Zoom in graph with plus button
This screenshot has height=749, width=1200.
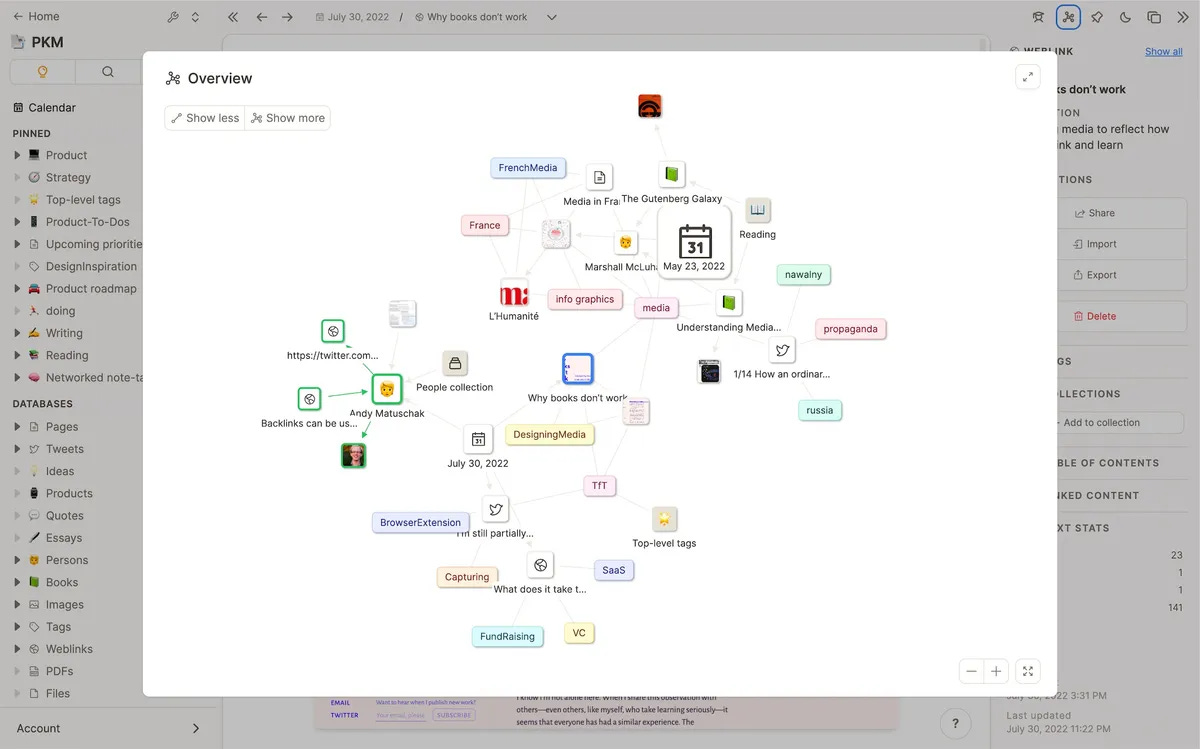click(996, 672)
